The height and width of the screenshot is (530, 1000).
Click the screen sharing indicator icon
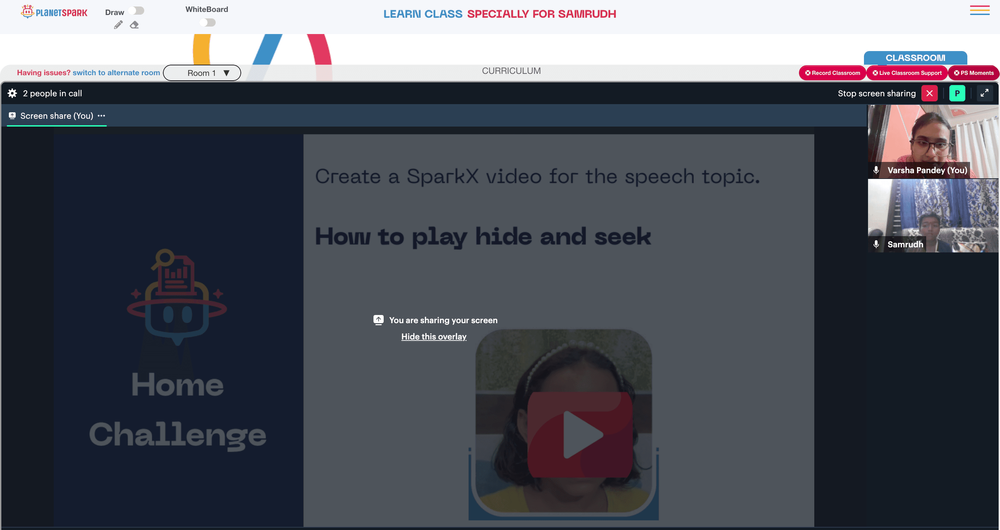(x=378, y=320)
